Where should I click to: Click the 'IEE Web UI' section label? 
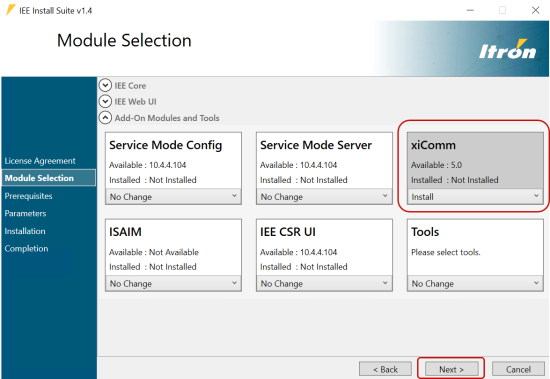[135, 102]
